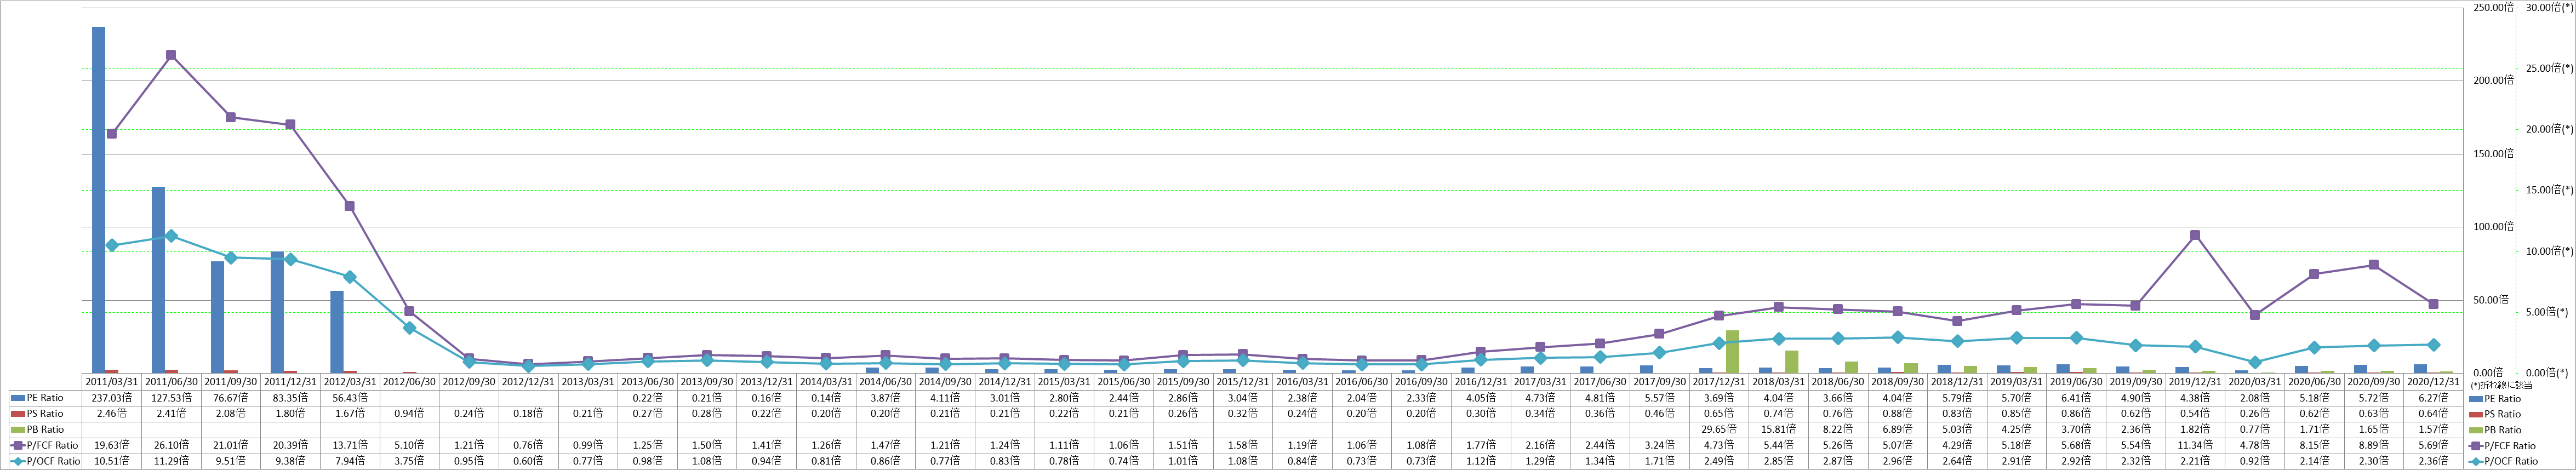Select the P/FCF square marker at 2020/12/31
The height and width of the screenshot is (470, 2576).
[x=2433, y=304]
